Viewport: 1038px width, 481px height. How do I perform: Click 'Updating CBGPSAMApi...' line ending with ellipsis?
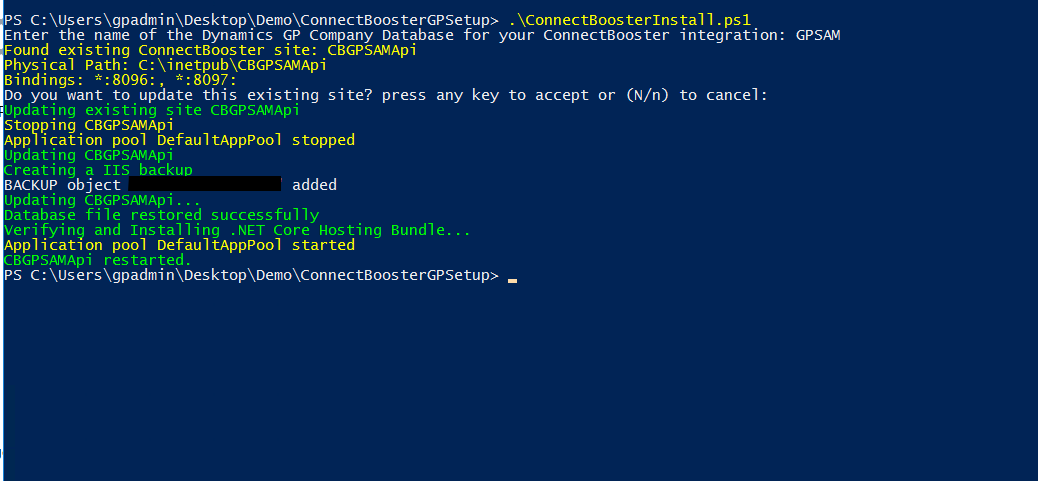point(102,200)
